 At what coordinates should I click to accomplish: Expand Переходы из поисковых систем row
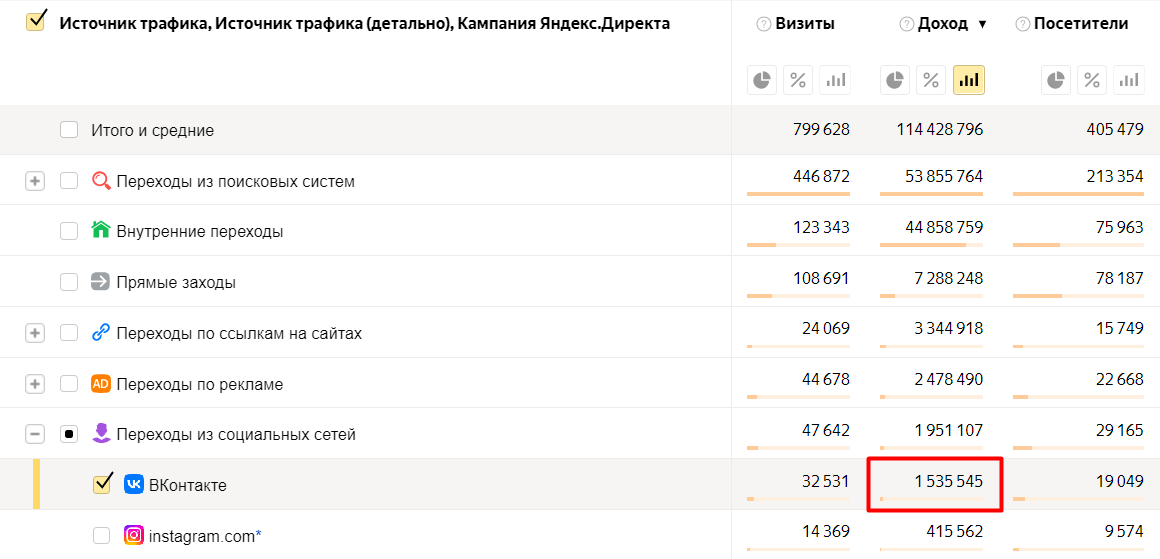35,181
